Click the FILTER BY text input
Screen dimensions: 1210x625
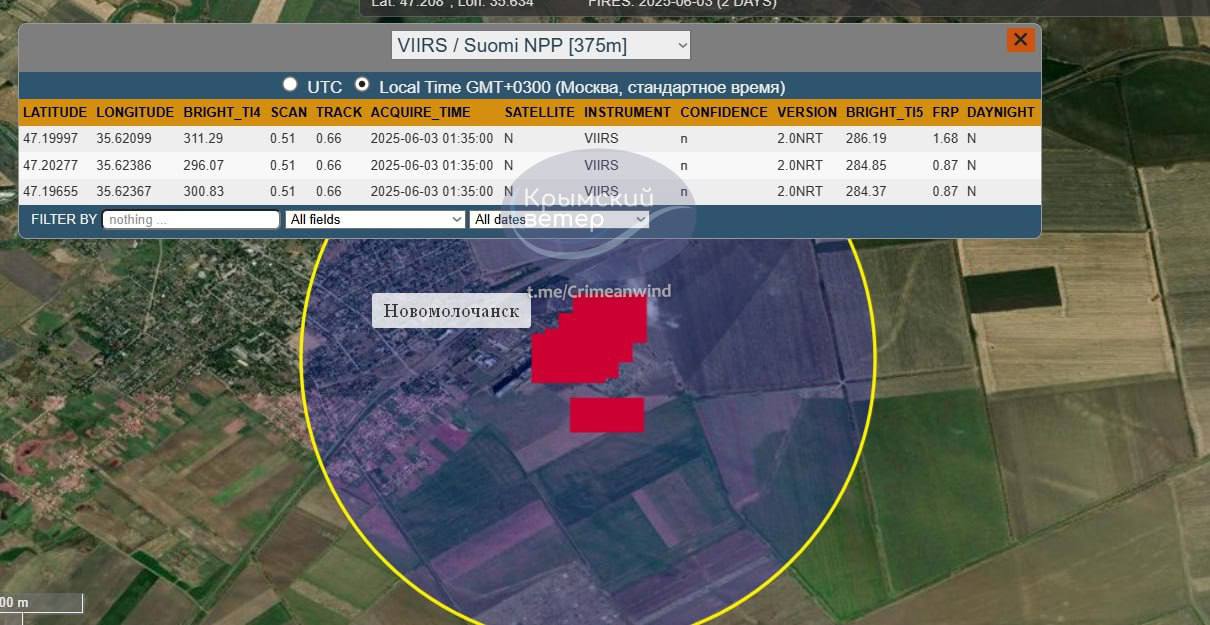[191, 219]
